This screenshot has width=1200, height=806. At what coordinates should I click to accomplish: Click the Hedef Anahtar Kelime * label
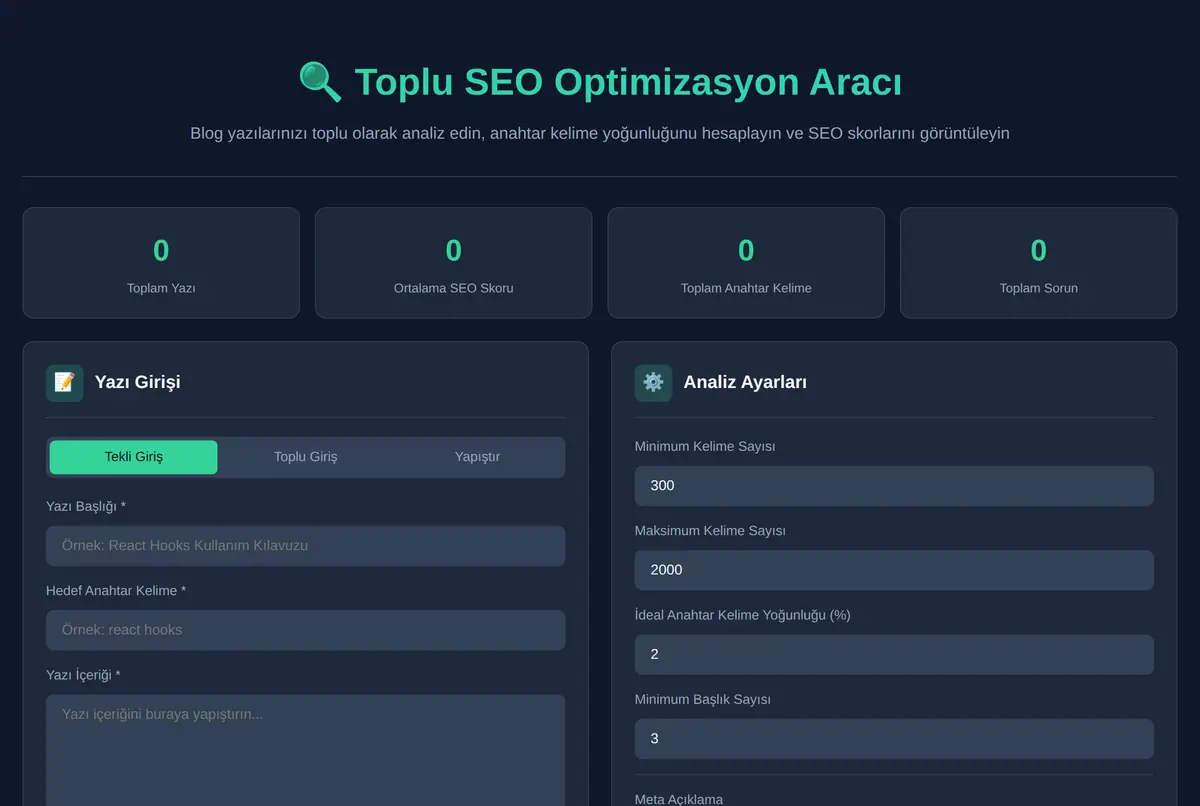[x=116, y=591]
